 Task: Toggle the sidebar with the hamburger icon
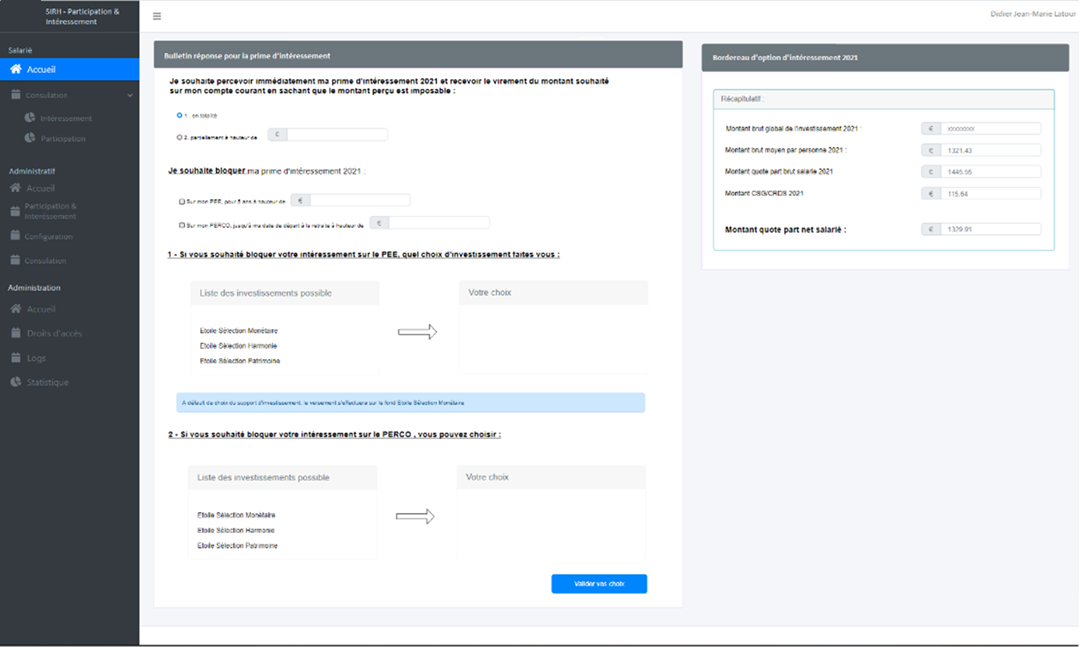click(x=157, y=16)
